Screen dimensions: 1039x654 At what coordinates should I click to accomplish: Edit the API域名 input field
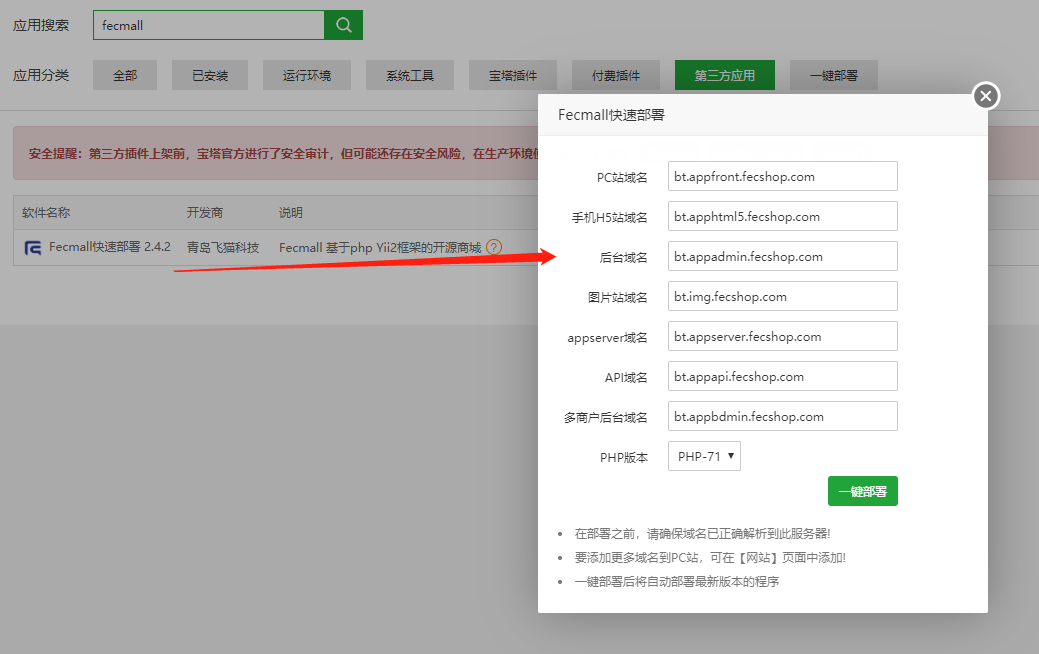pyautogui.click(x=783, y=376)
